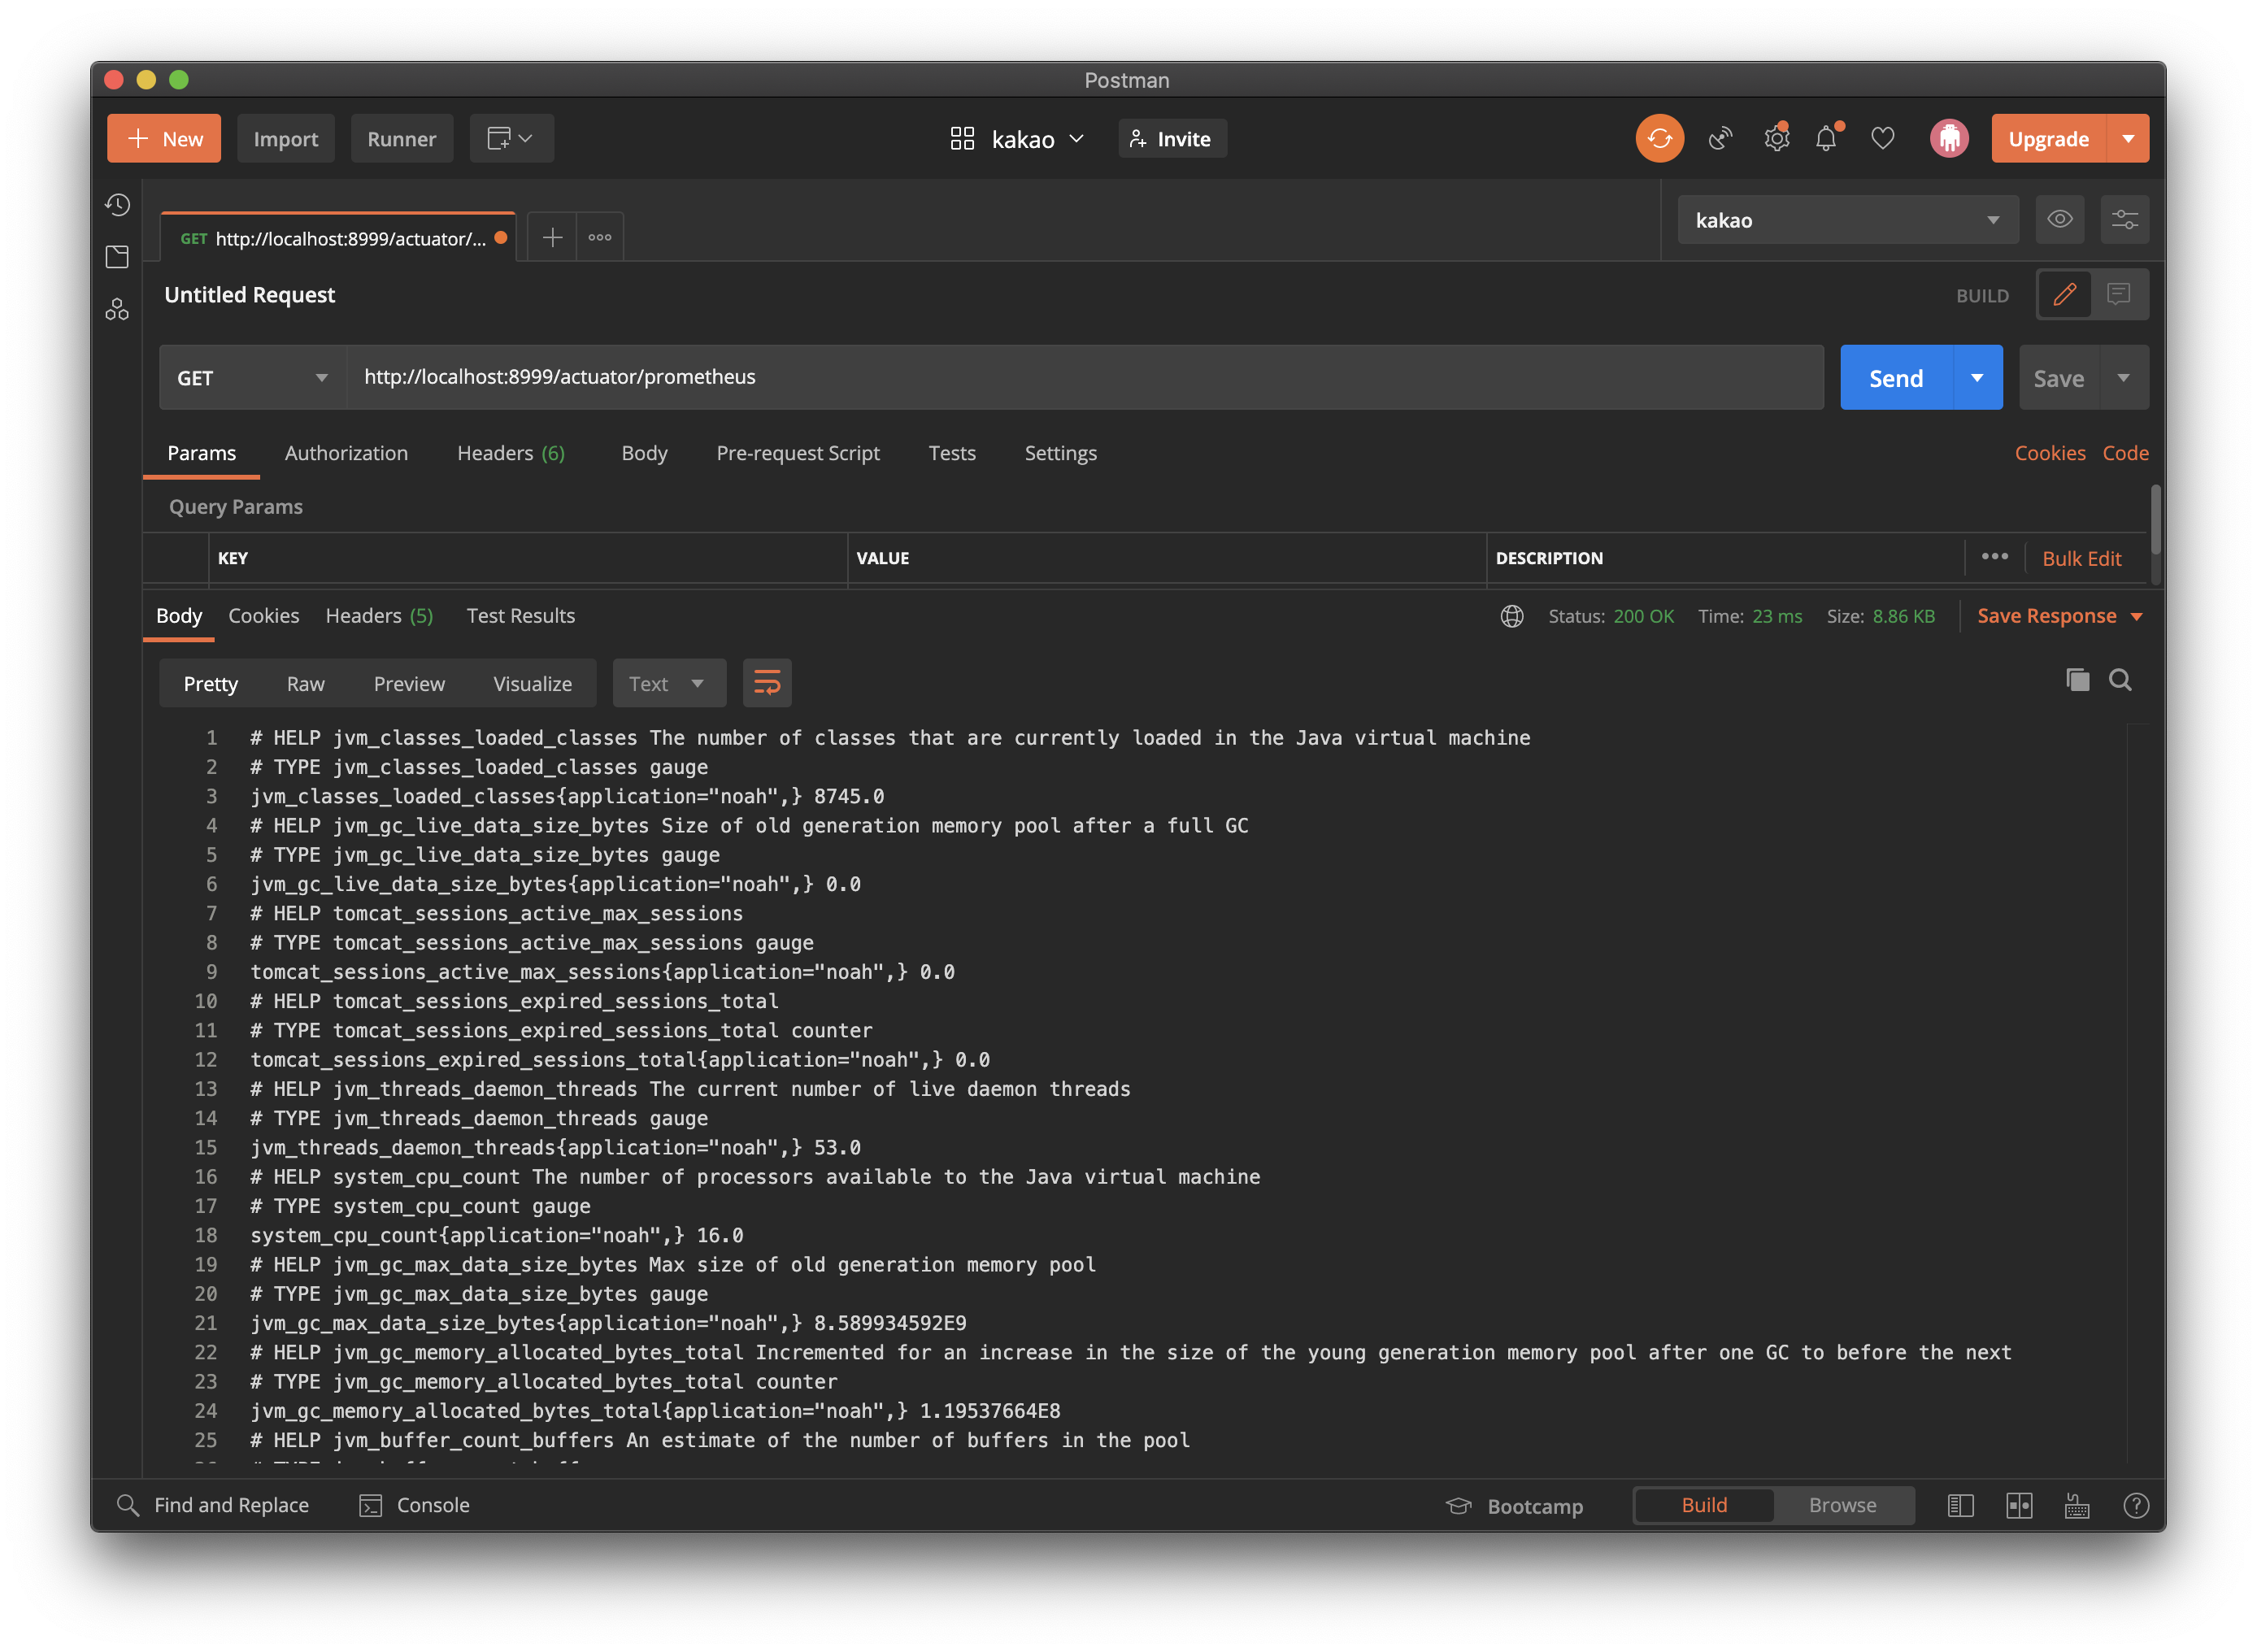Click the Invite button
The width and height of the screenshot is (2257, 1652).
click(x=1172, y=139)
